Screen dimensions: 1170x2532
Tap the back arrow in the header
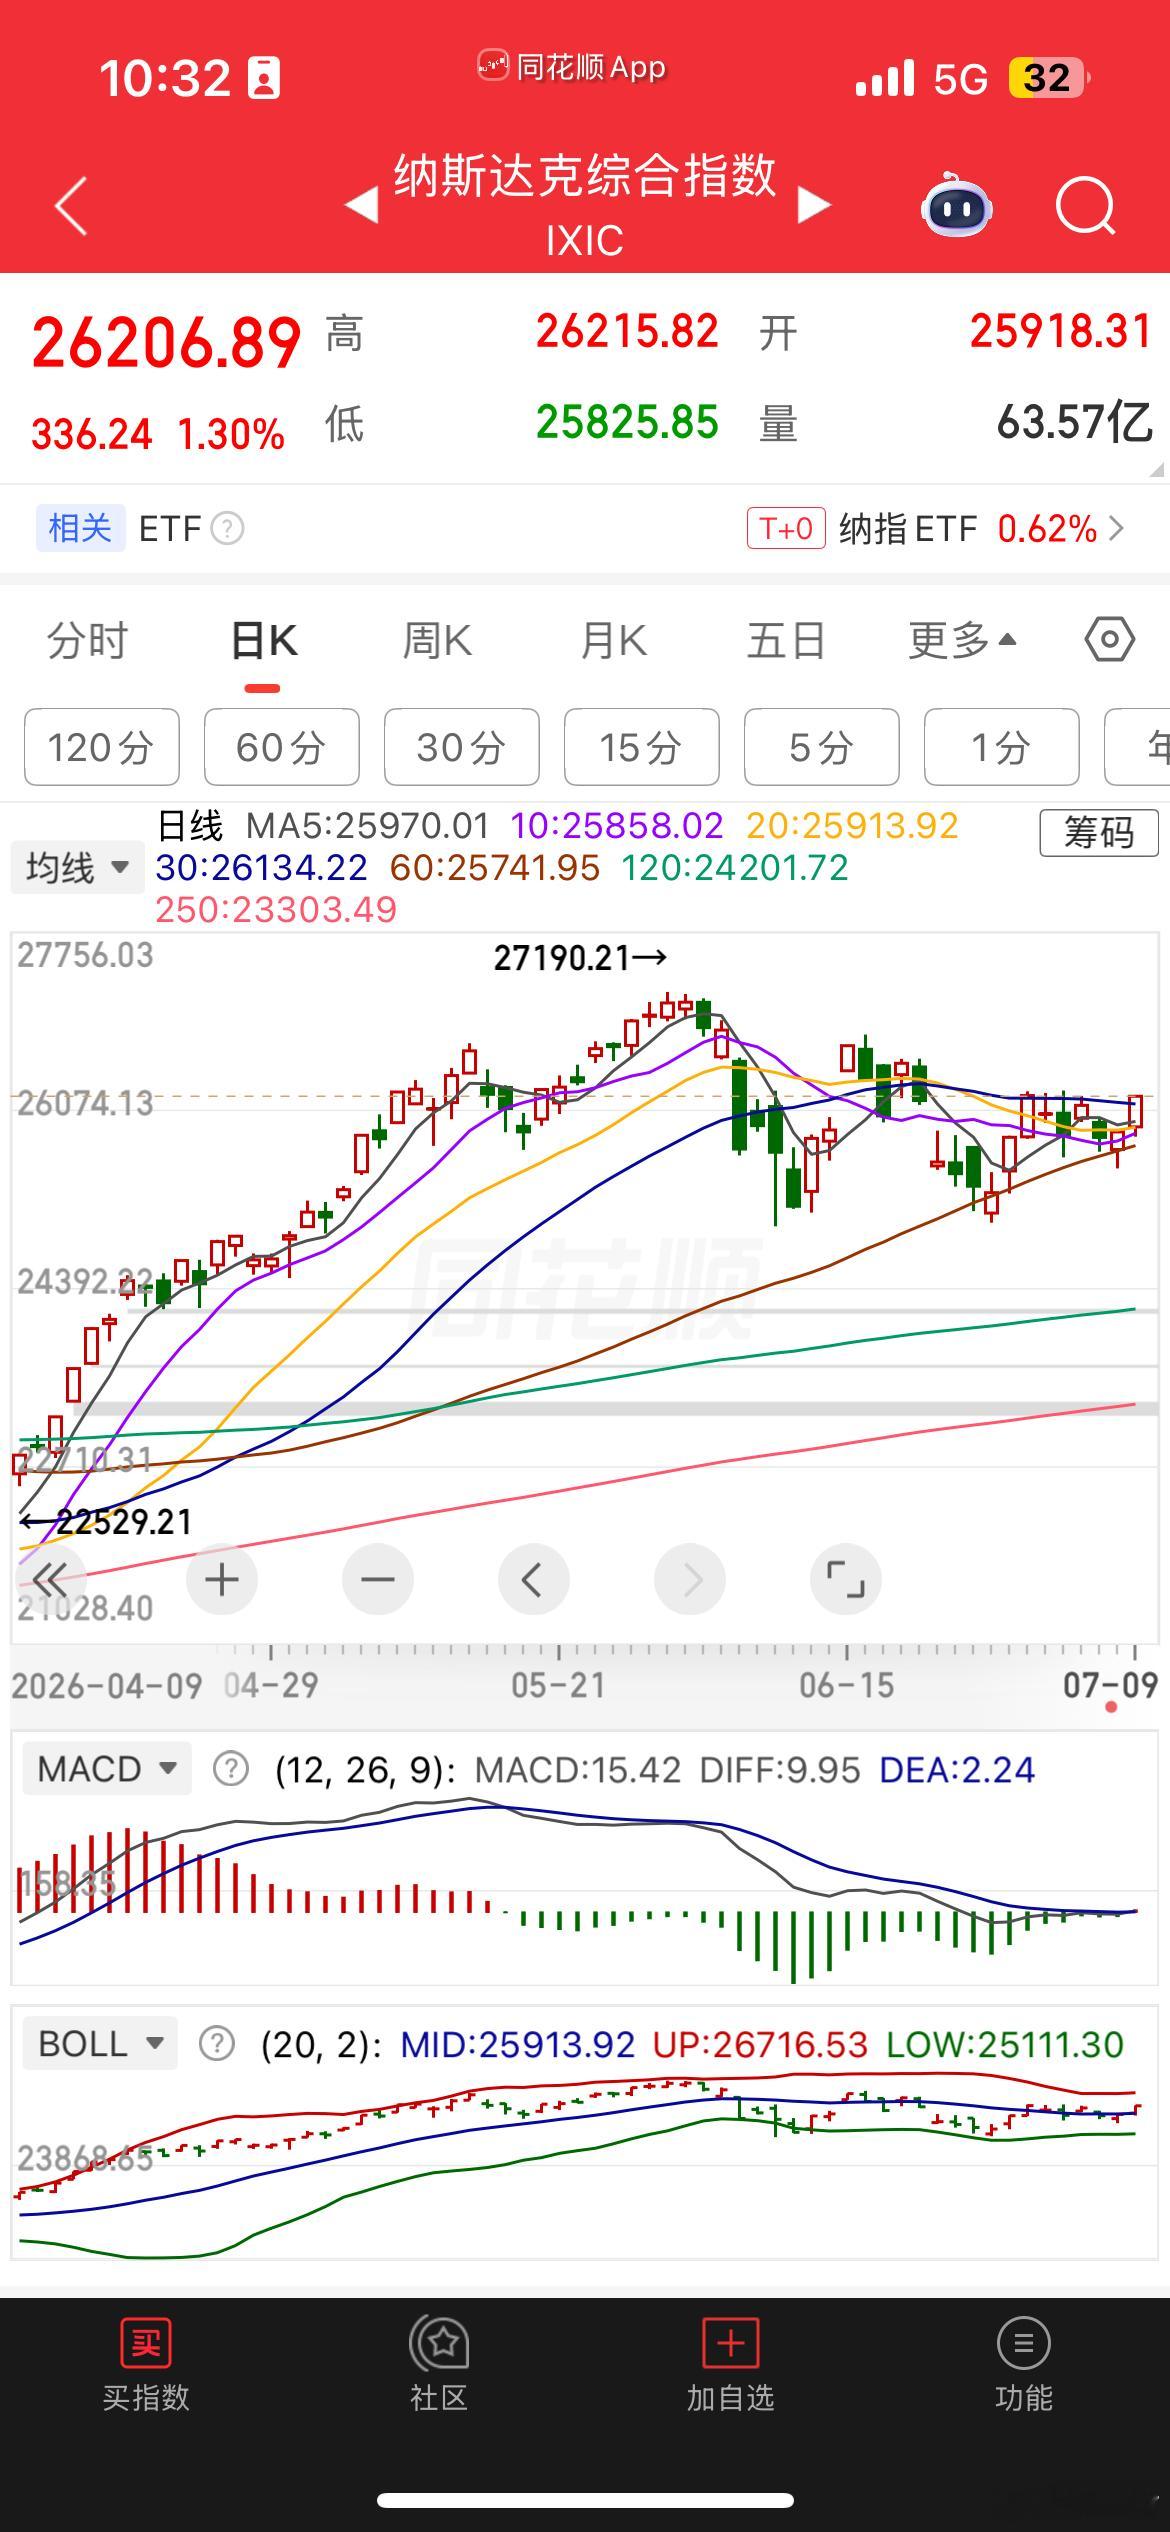(x=71, y=206)
